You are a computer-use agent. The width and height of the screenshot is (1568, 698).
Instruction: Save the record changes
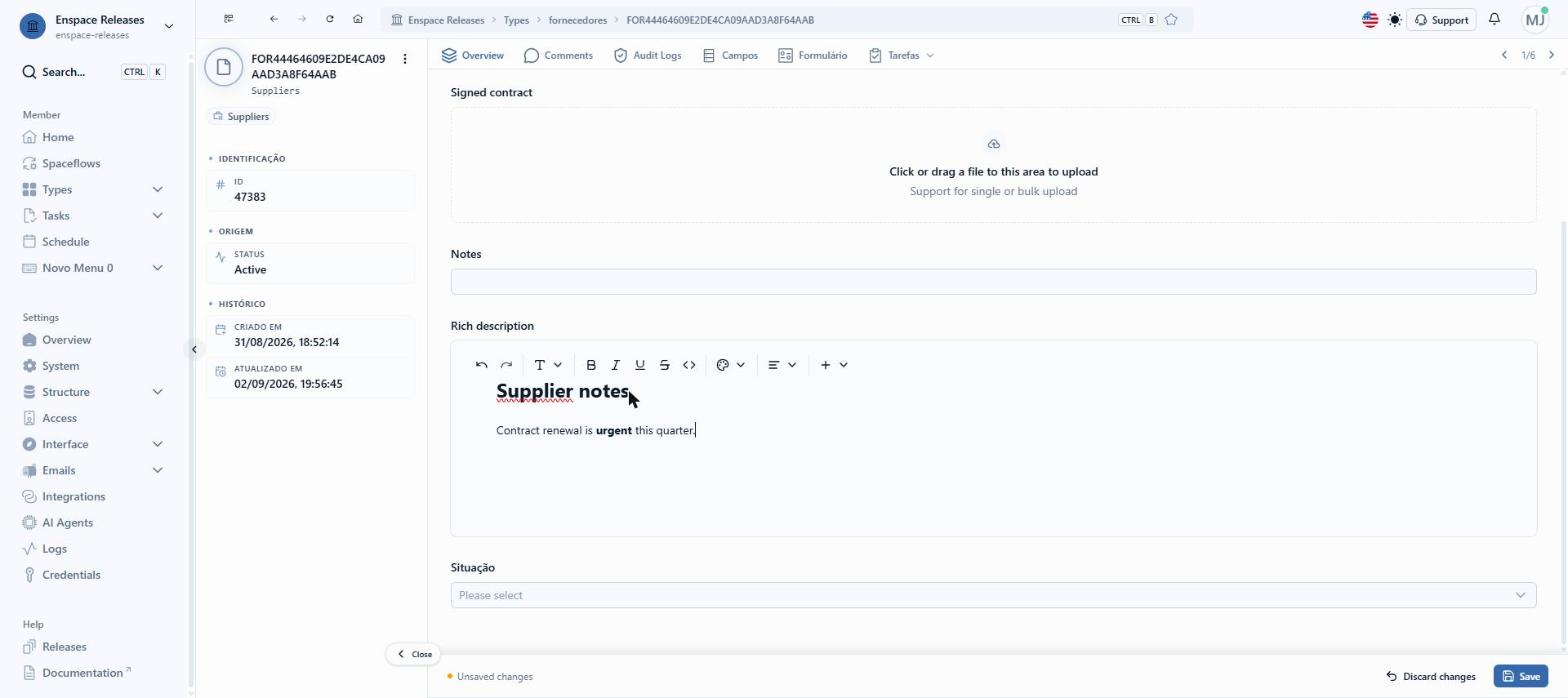point(1520,677)
